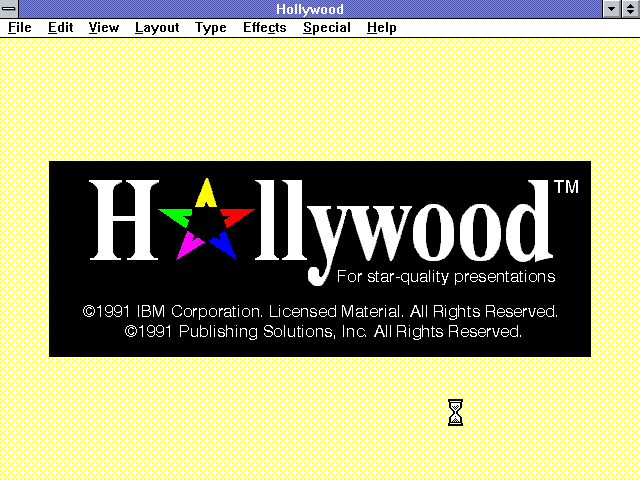Click the TM trademark symbol
This screenshot has width=640, height=480.
click(567, 187)
